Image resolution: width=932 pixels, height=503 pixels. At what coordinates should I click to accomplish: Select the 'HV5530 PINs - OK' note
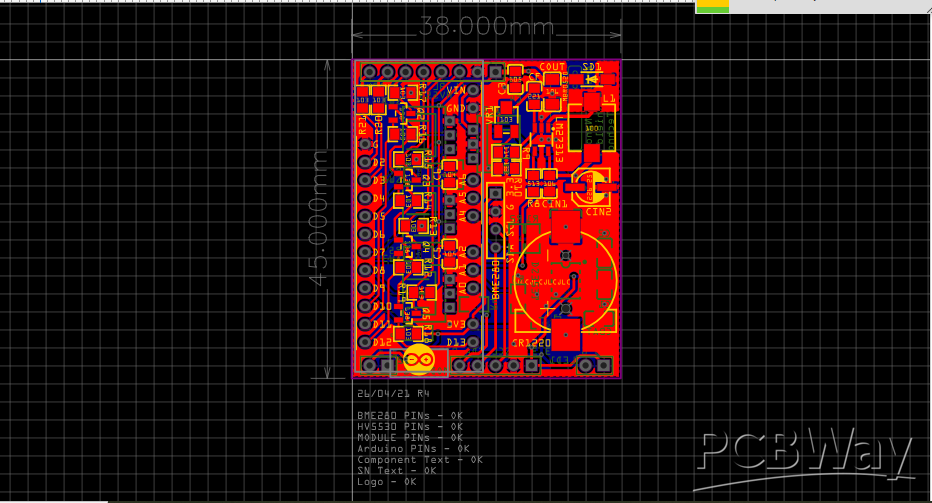coord(410,426)
